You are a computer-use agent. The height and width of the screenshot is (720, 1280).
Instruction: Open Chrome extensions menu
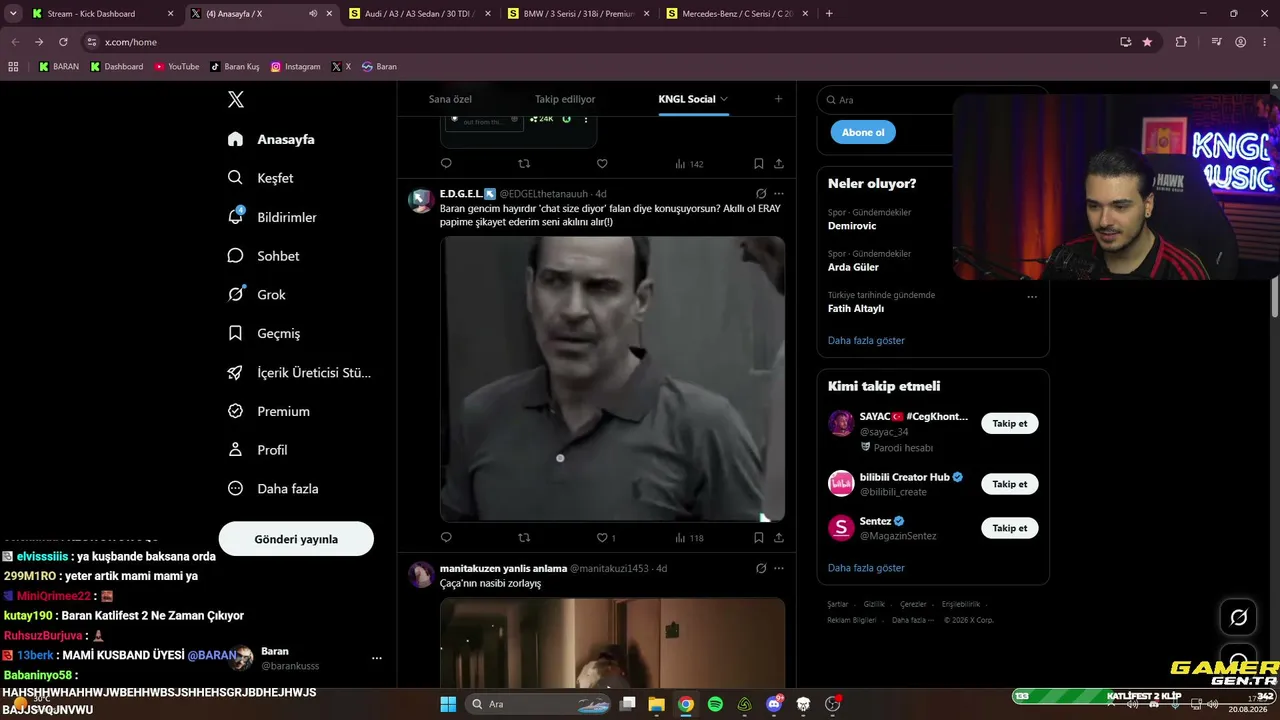1181,42
